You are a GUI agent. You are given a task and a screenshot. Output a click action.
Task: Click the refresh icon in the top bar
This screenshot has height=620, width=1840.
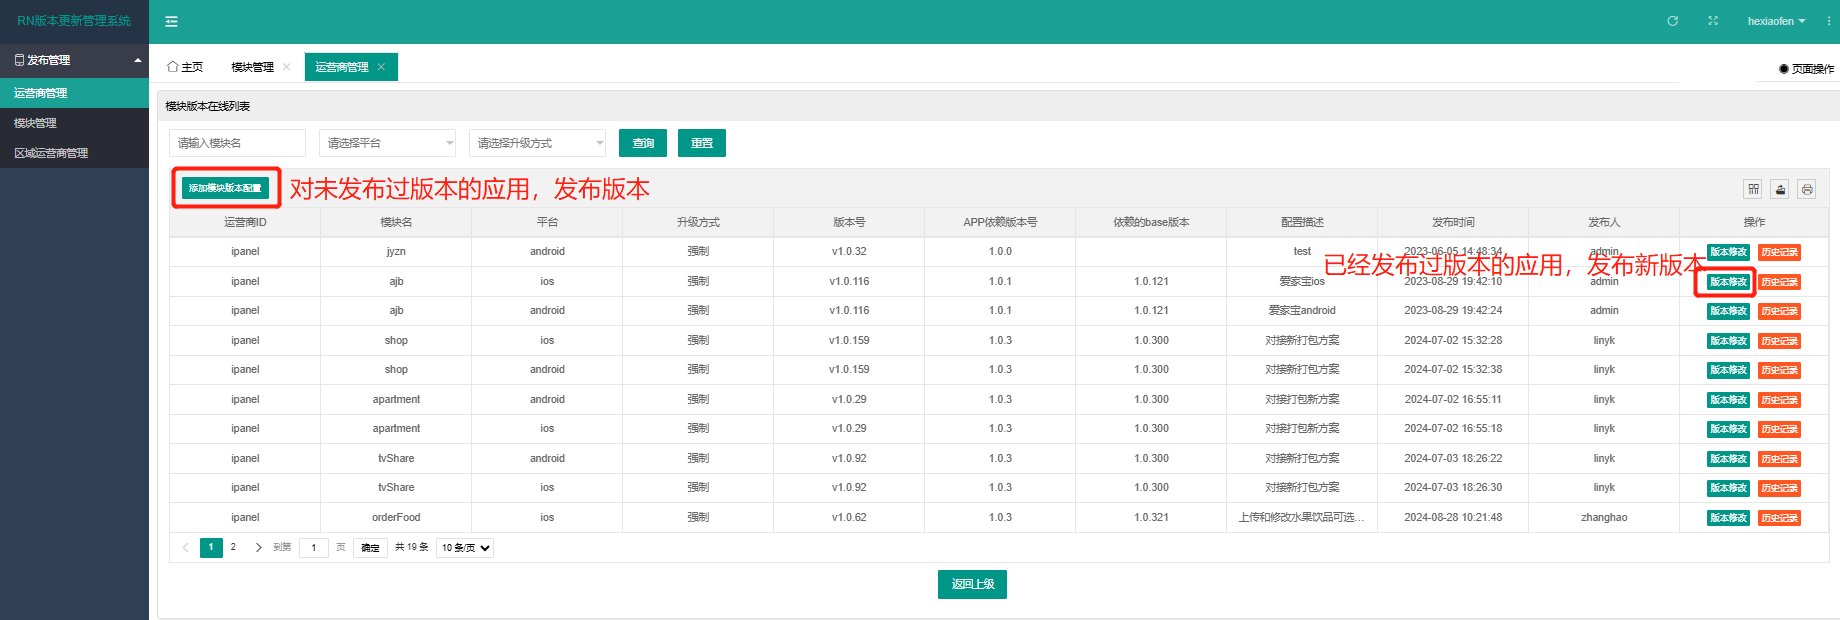pyautogui.click(x=1672, y=21)
